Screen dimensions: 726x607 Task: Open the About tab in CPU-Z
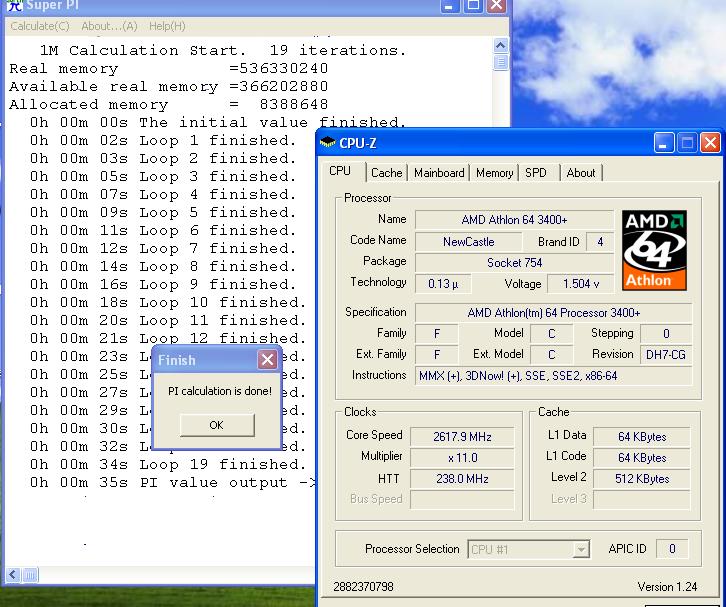(581, 173)
